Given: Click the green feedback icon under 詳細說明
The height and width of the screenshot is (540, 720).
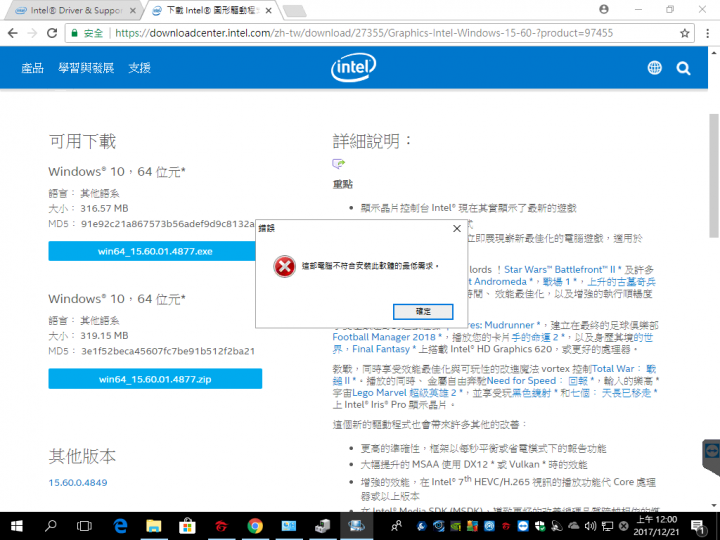Looking at the screenshot, I should [x=338, y=163].
